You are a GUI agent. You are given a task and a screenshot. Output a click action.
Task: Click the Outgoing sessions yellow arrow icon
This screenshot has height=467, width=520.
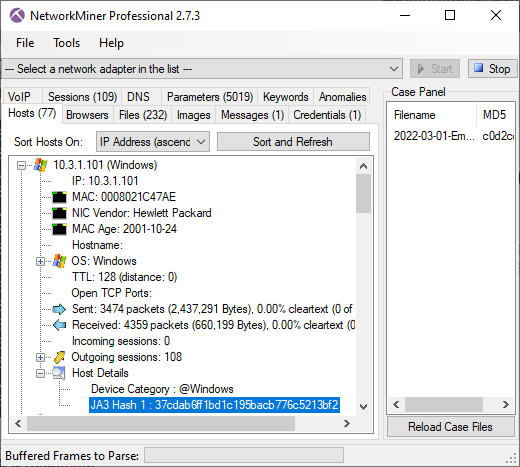click(x=59, y=357)
